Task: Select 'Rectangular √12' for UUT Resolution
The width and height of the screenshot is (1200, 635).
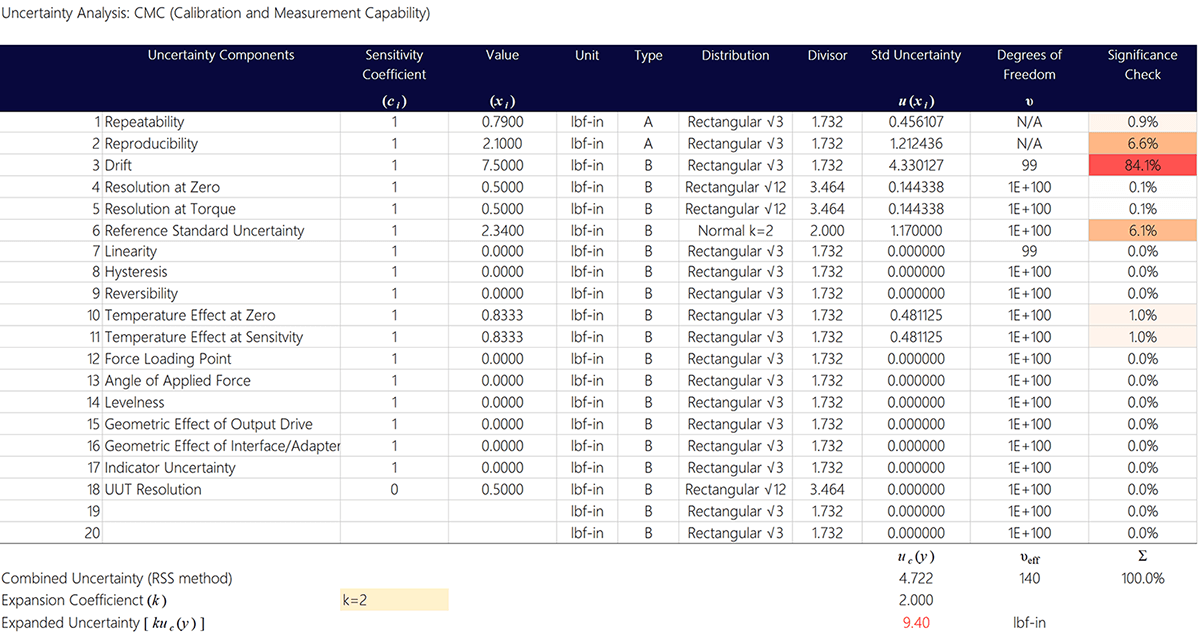Action: [x=735, y=490]
